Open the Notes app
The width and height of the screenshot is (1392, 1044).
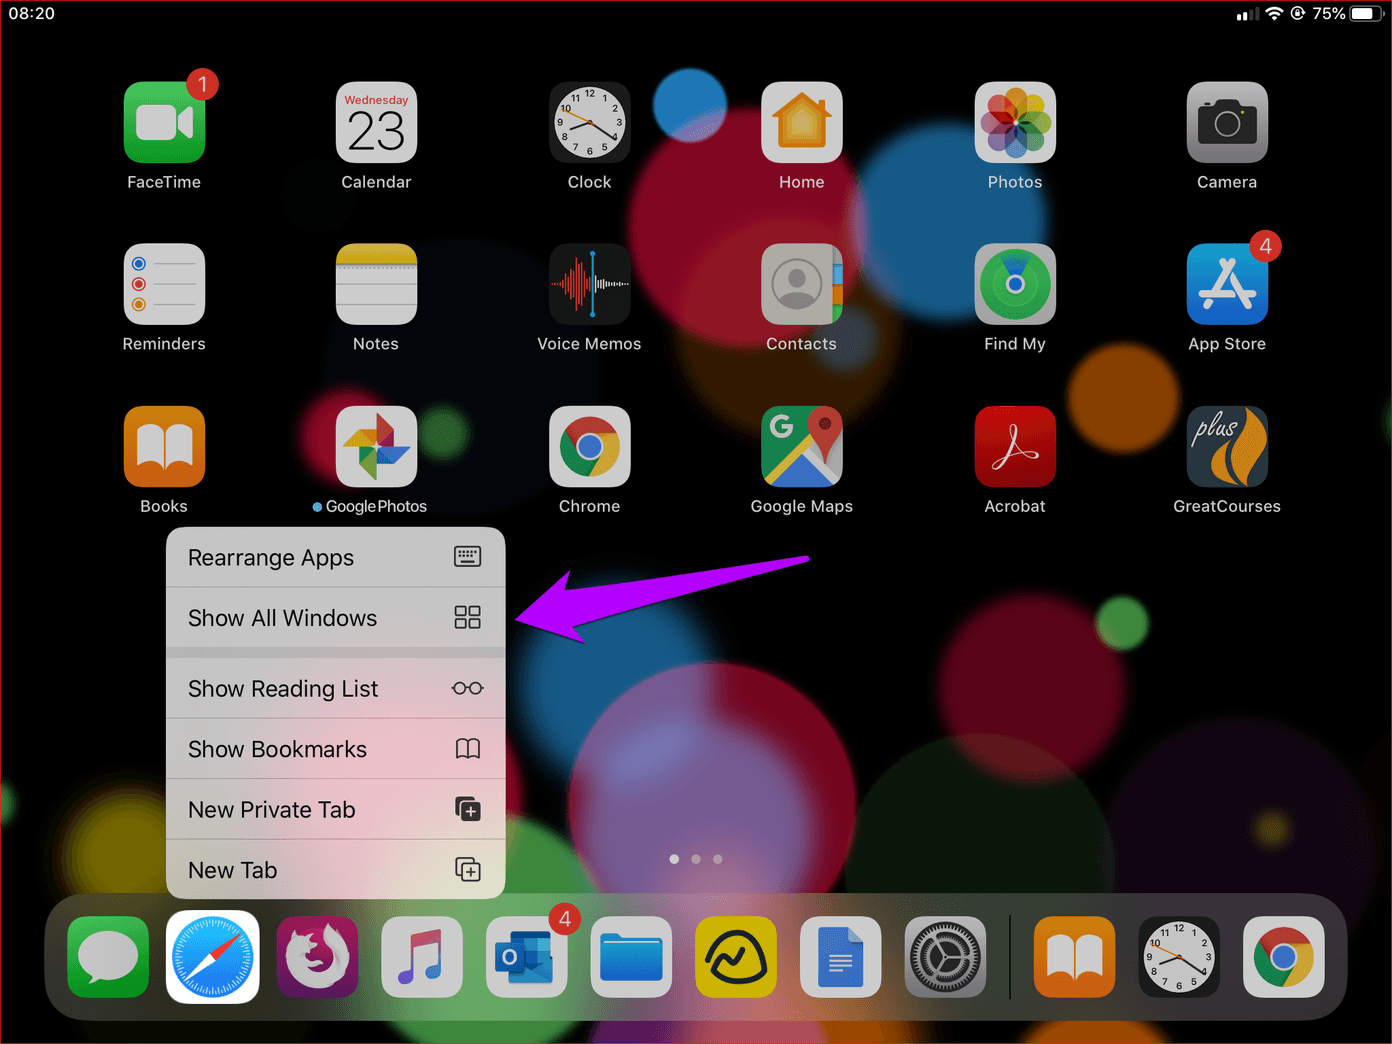tap(376, 284)
